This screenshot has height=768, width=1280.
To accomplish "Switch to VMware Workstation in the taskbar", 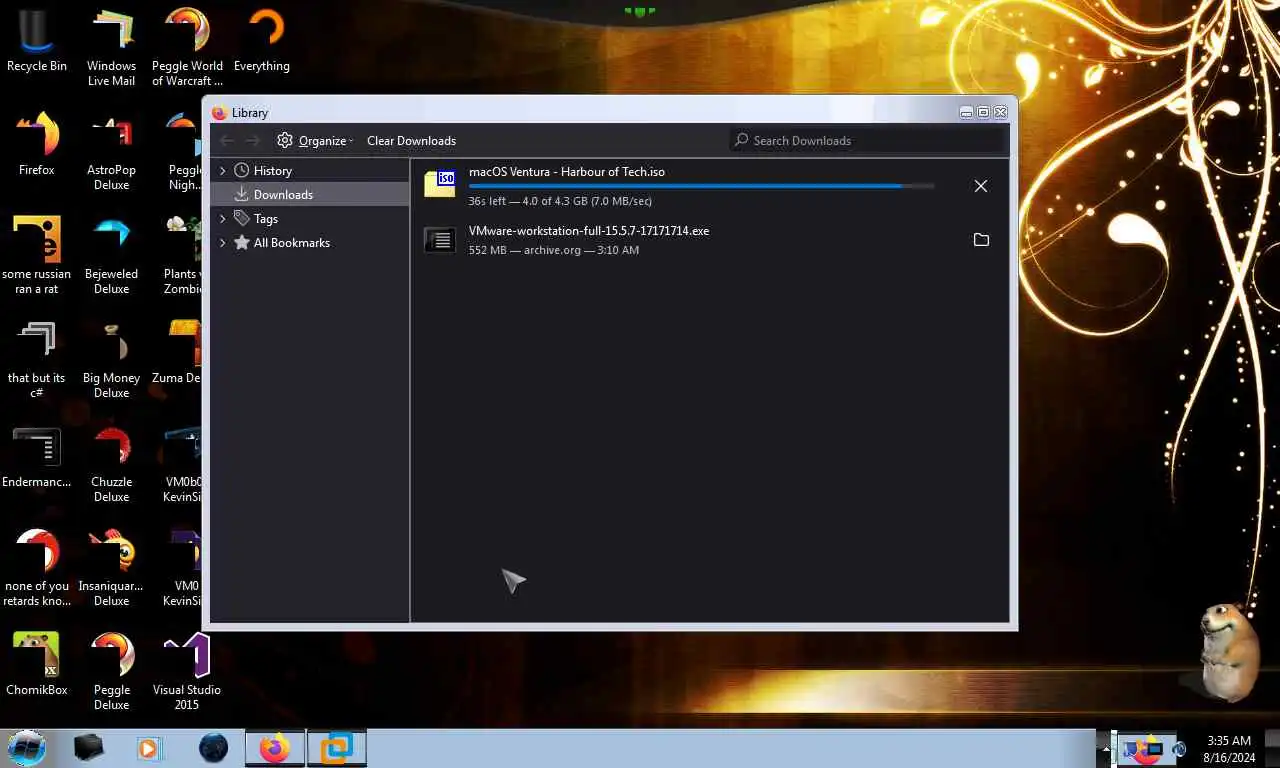I will point(337,748).
